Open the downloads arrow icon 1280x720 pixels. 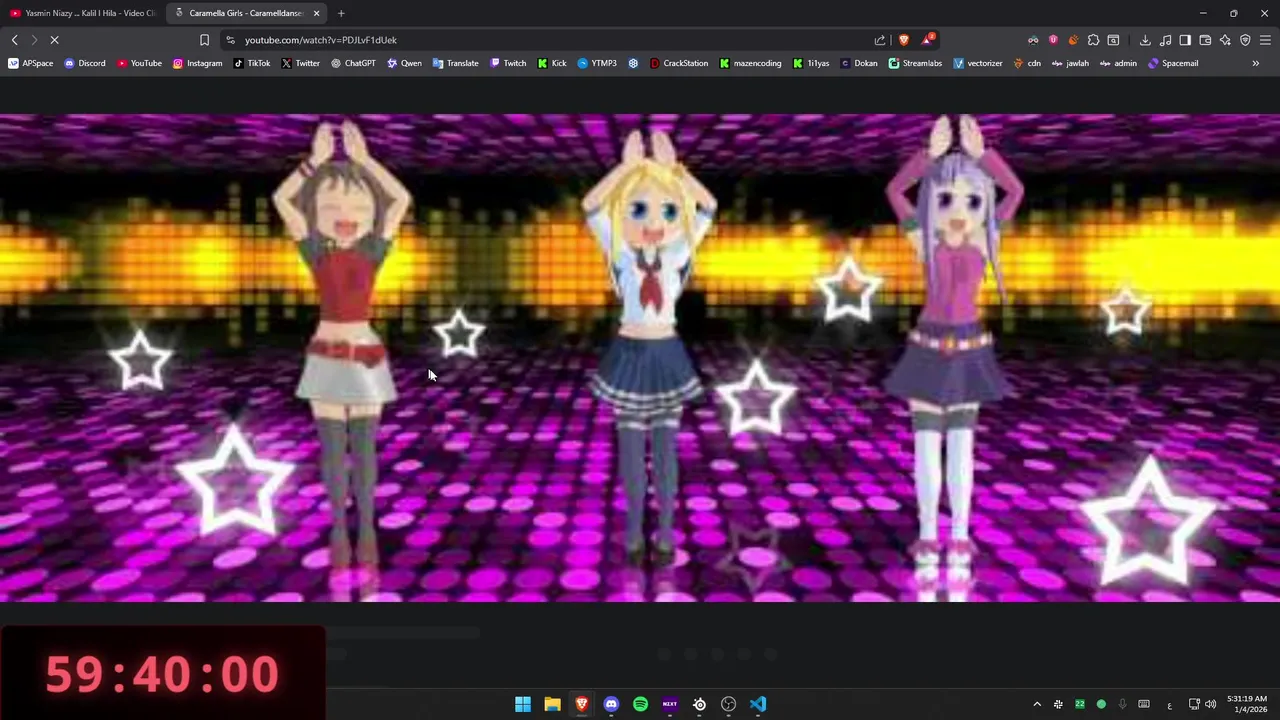coord(1145,40)
